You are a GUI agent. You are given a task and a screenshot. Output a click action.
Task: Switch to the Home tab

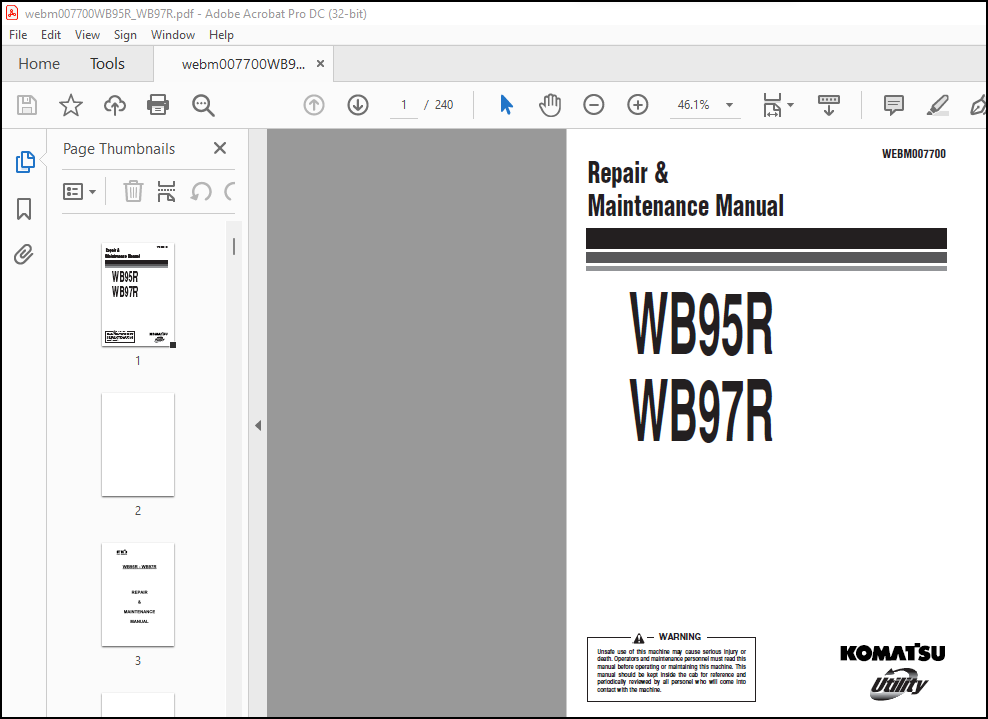(x=39, y=64)
